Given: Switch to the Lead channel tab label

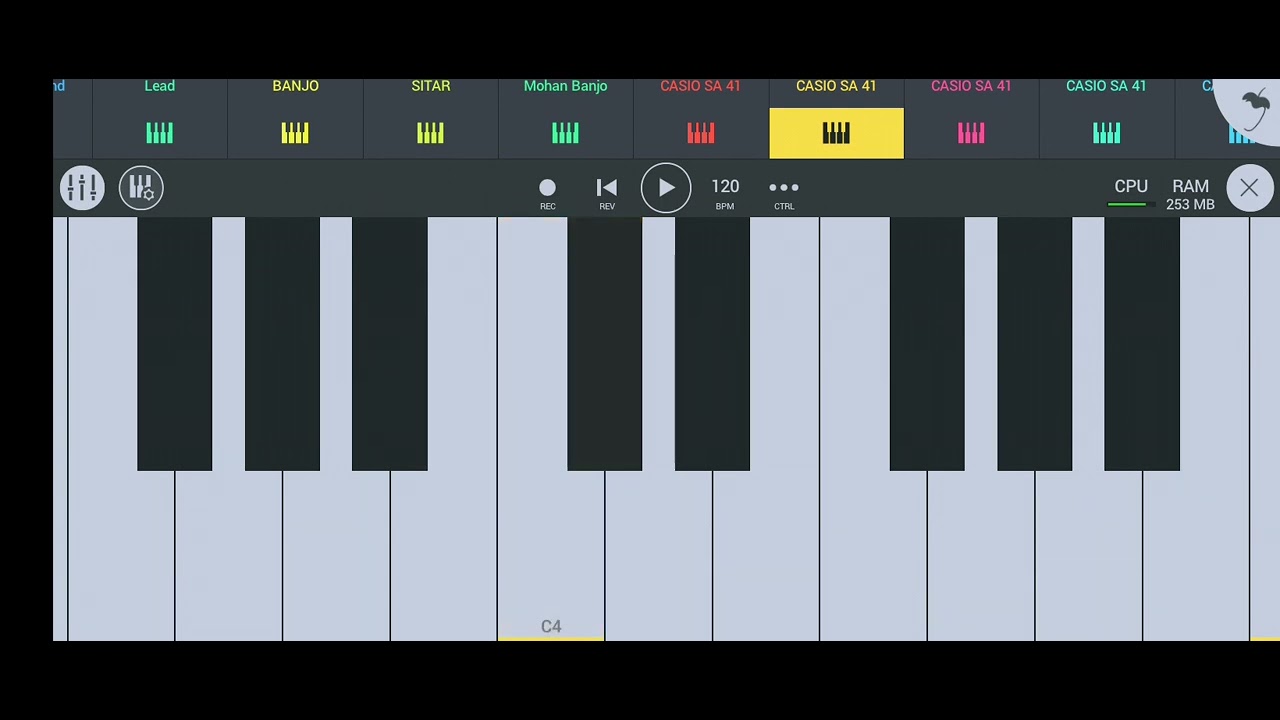Looking at the screenshot, I should coord(160,86).
